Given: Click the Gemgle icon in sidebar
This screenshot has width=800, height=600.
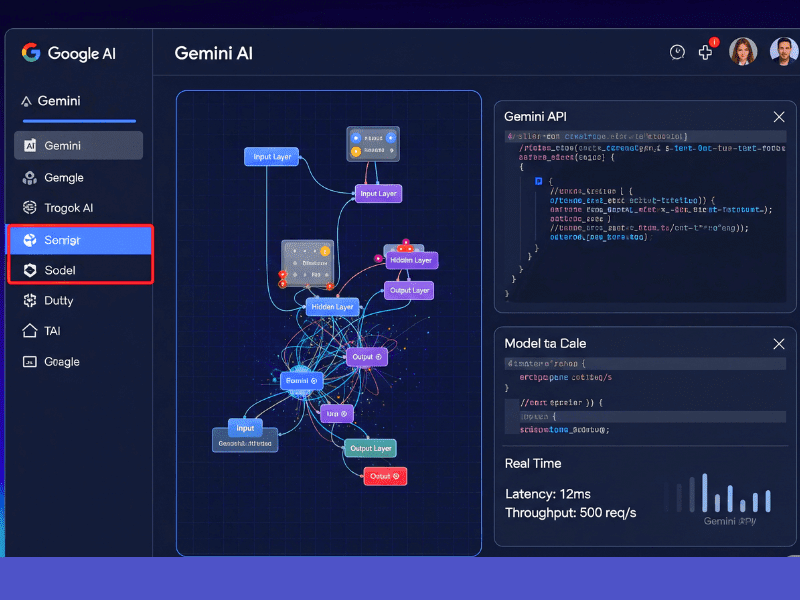Looking at the screenshot, I should (x=30, y=178).
